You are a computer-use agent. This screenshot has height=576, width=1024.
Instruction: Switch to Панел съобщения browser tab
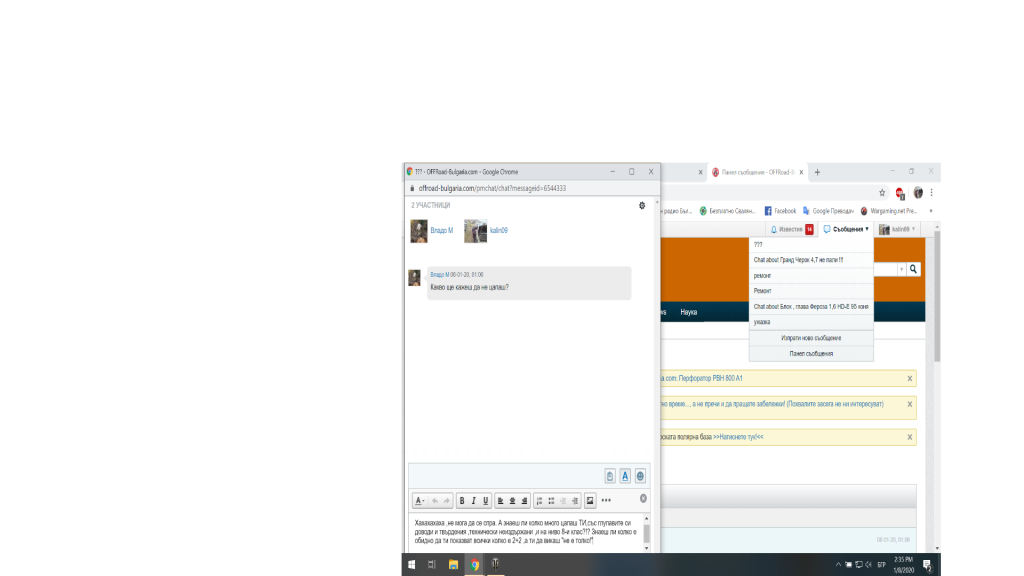click(758, 172)
